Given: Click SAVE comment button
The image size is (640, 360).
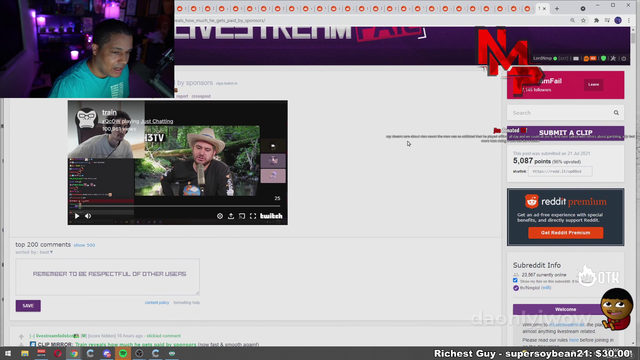Looking at the screenshot, I should [x=28, y=306].
